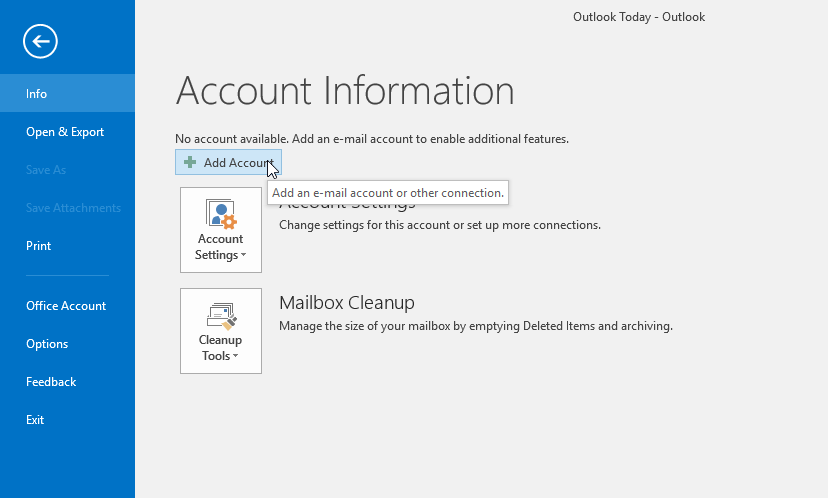
Task: Click the Account Information title
Action: 345,91
